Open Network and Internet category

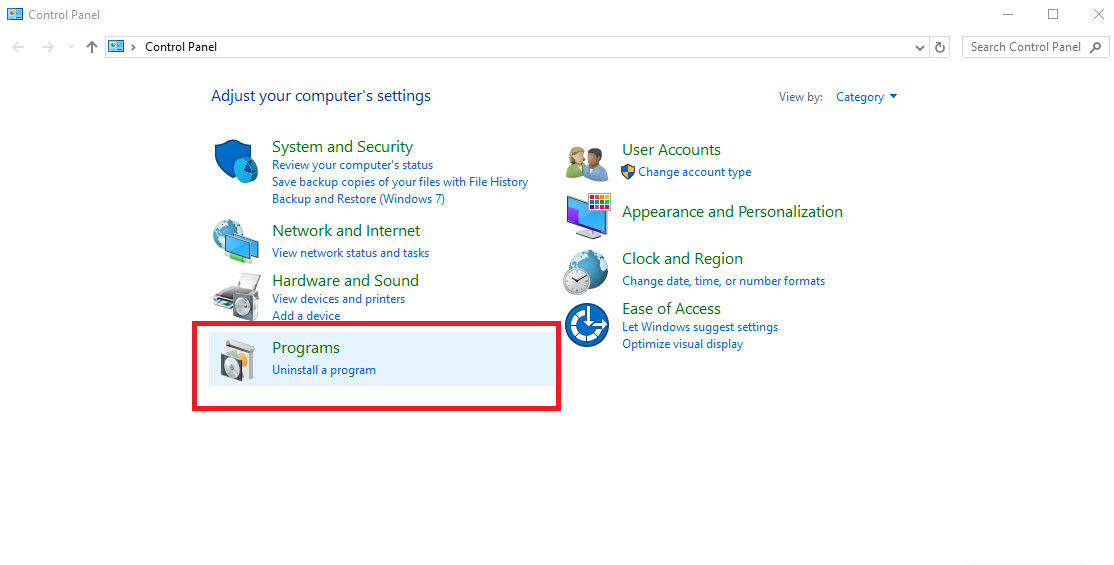(346, 230)
